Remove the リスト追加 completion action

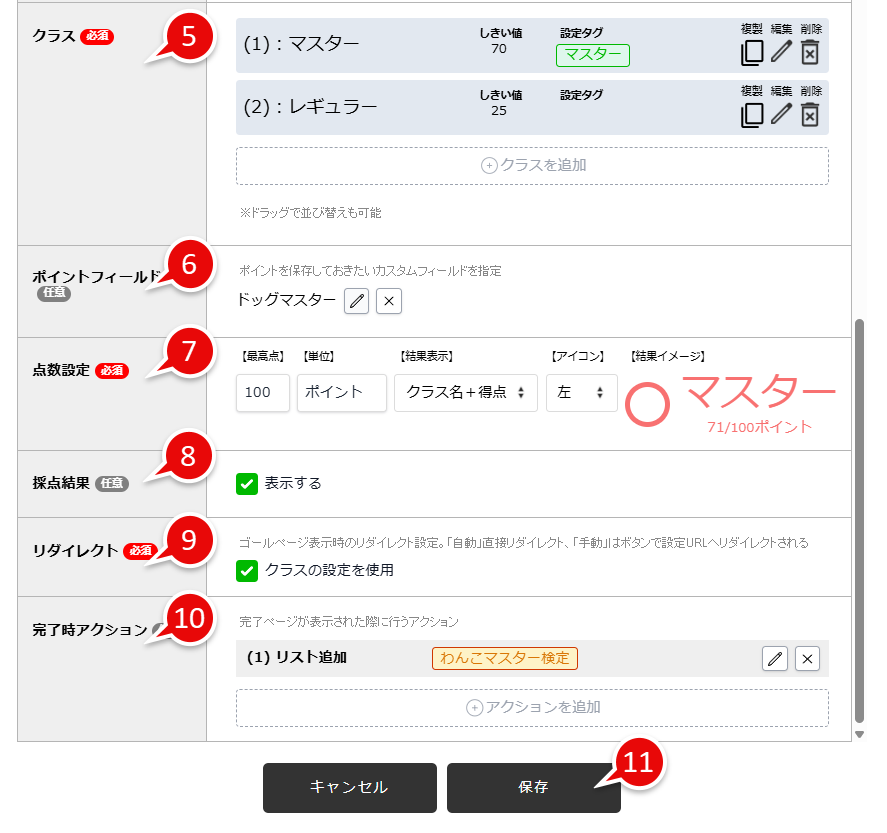[807, 658]
